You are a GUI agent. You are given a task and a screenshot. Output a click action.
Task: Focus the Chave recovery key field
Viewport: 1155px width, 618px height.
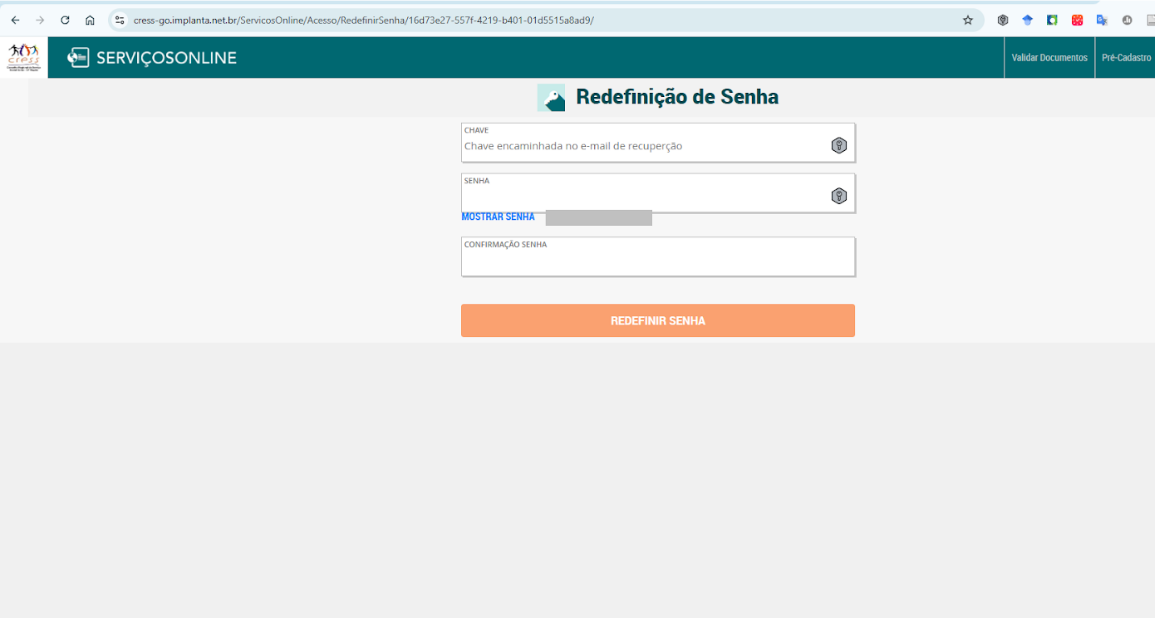[658, 143]
